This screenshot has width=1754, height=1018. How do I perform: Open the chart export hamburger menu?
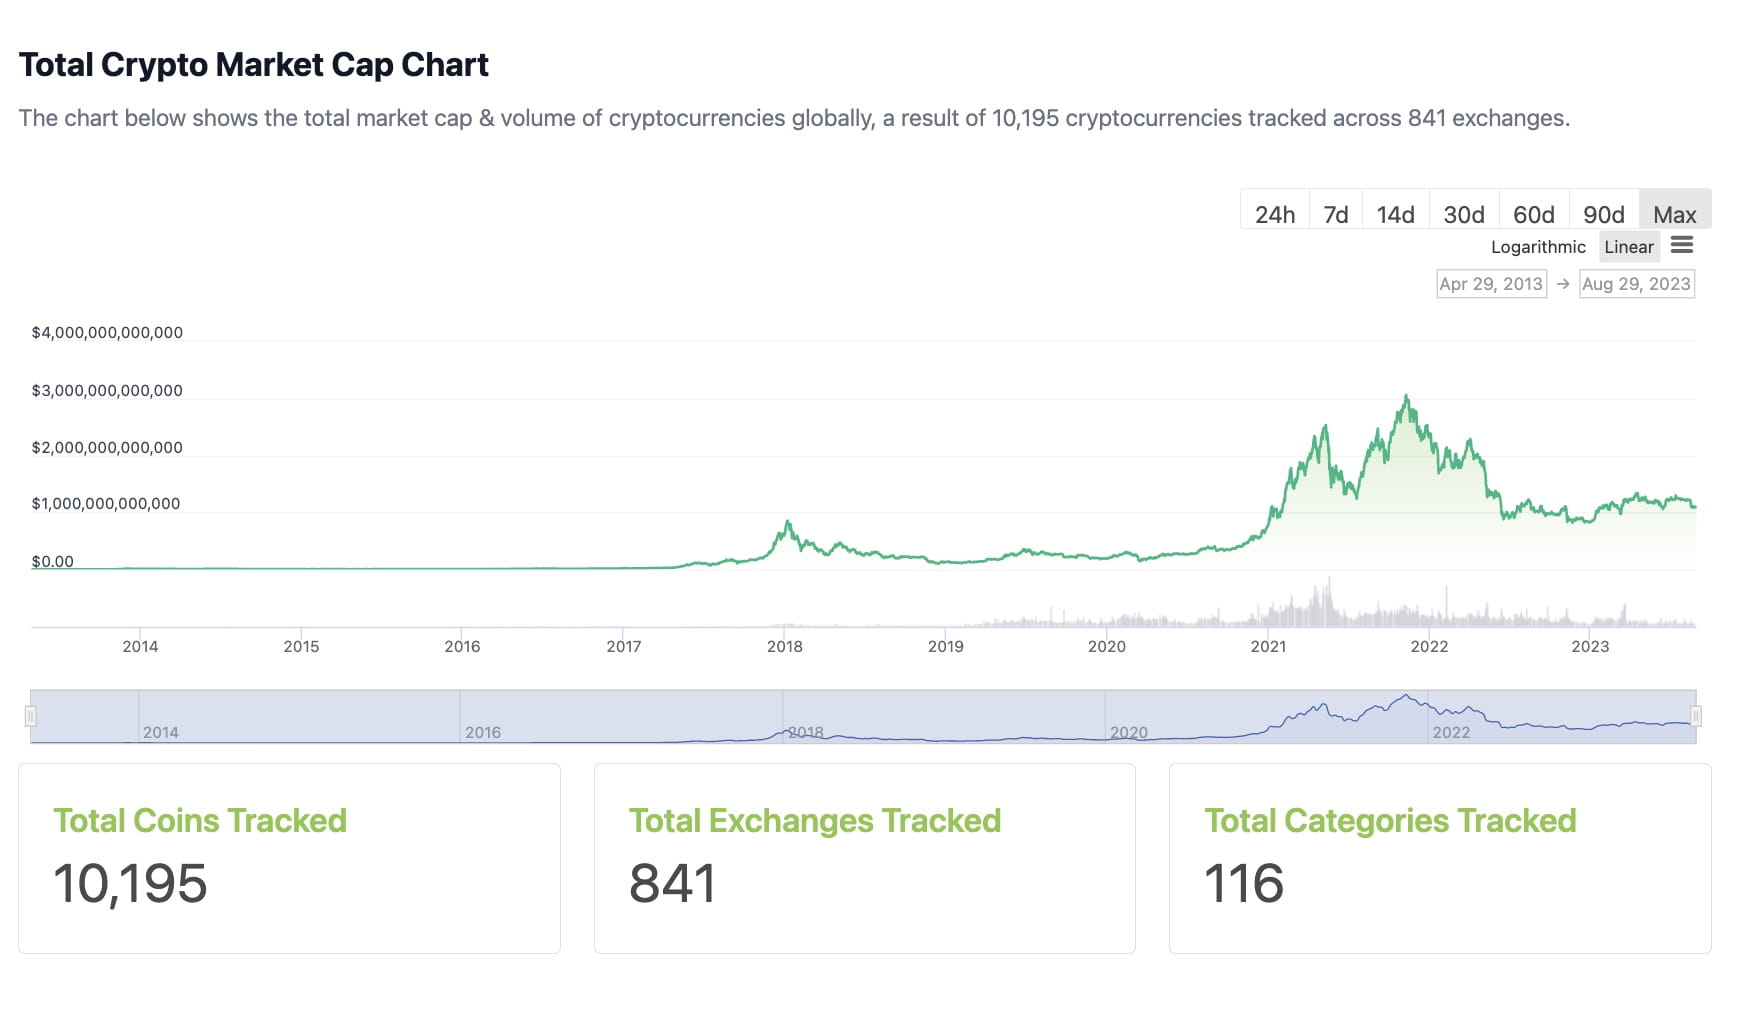tap(1683, 246)
